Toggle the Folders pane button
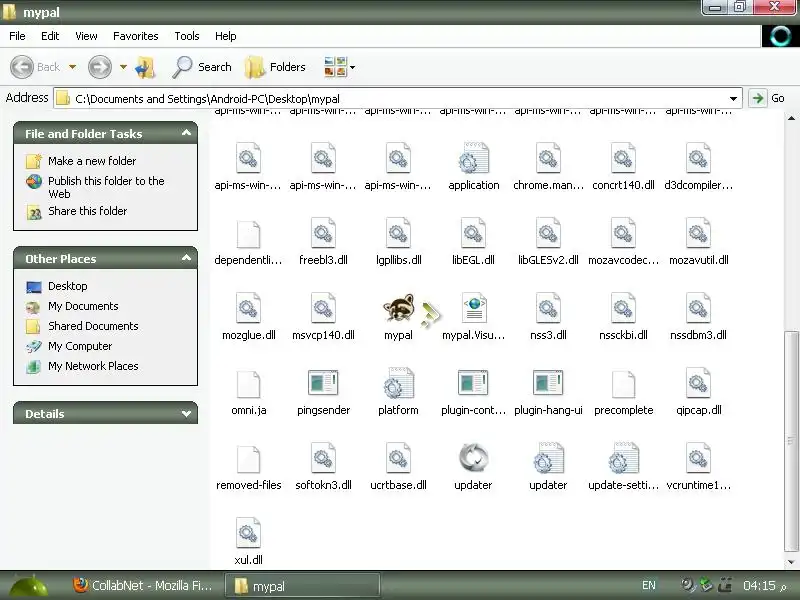 point(275,67)
